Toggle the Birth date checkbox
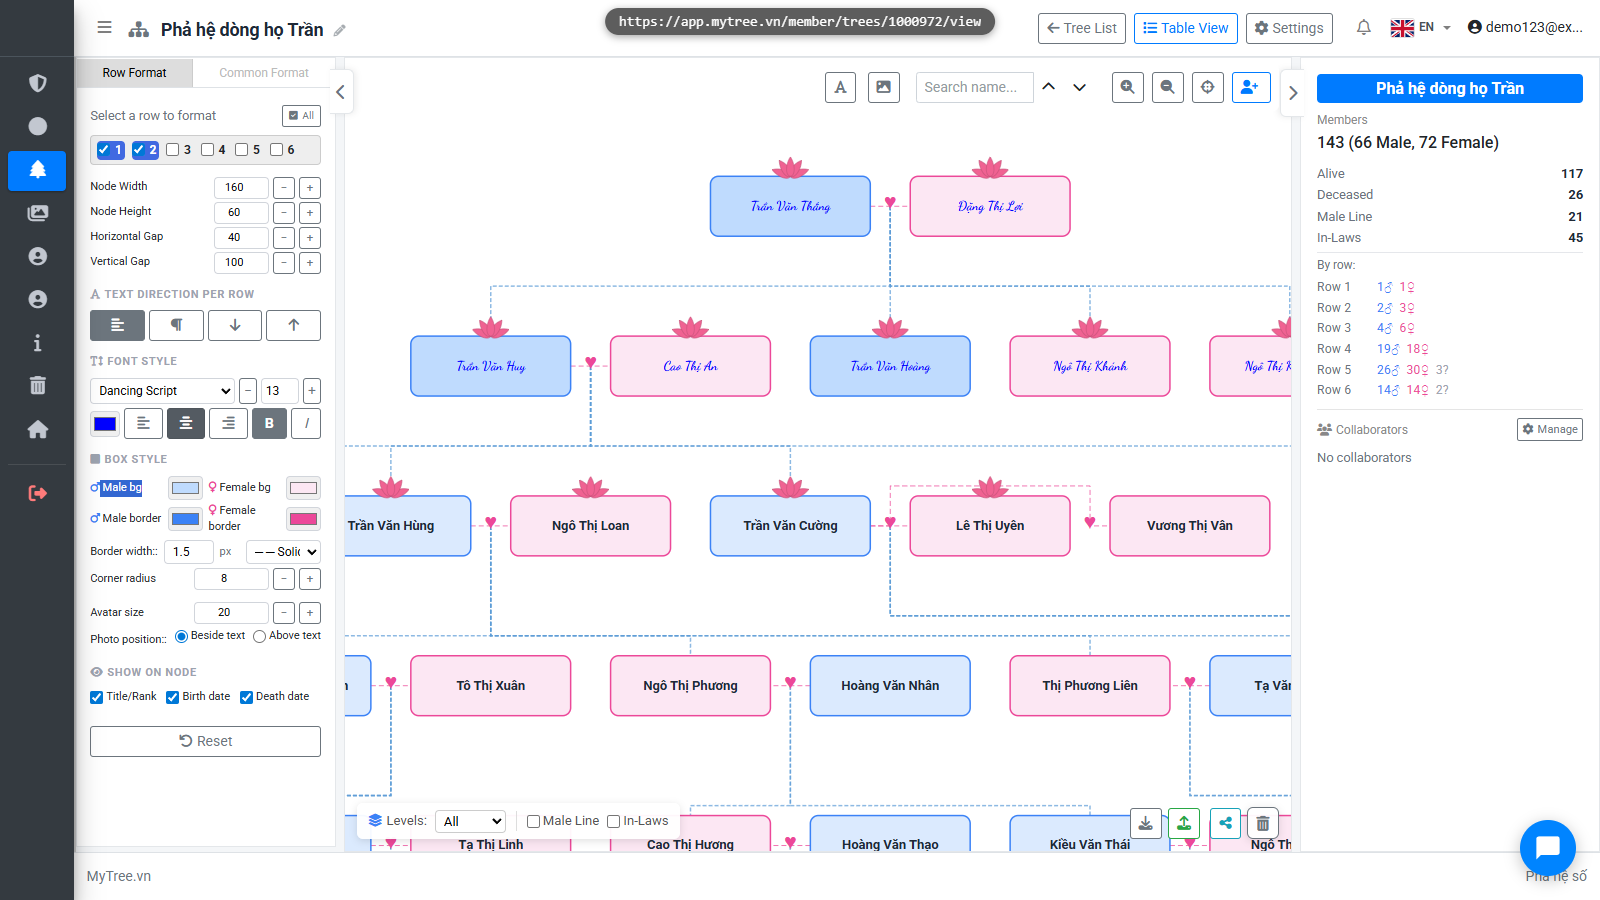Image resolution: width=1600 pixels, height=900 pixels. (172, 697)
